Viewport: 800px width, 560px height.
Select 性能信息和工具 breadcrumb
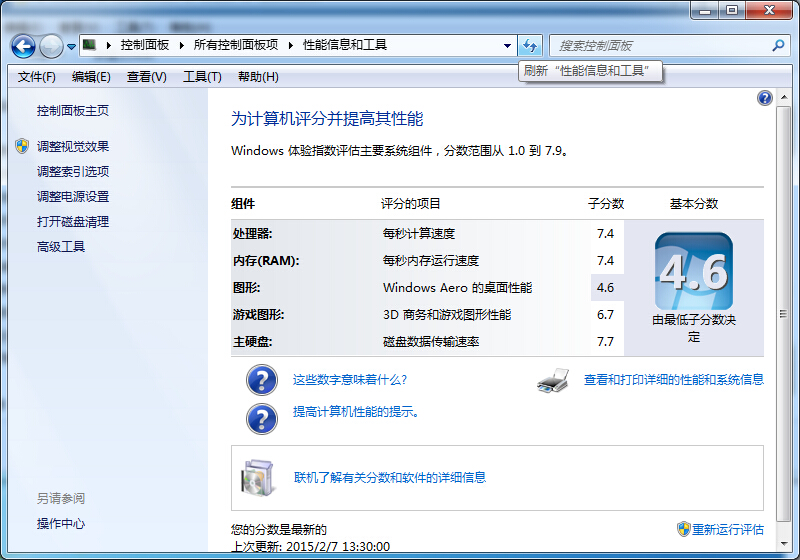point(345,45)
